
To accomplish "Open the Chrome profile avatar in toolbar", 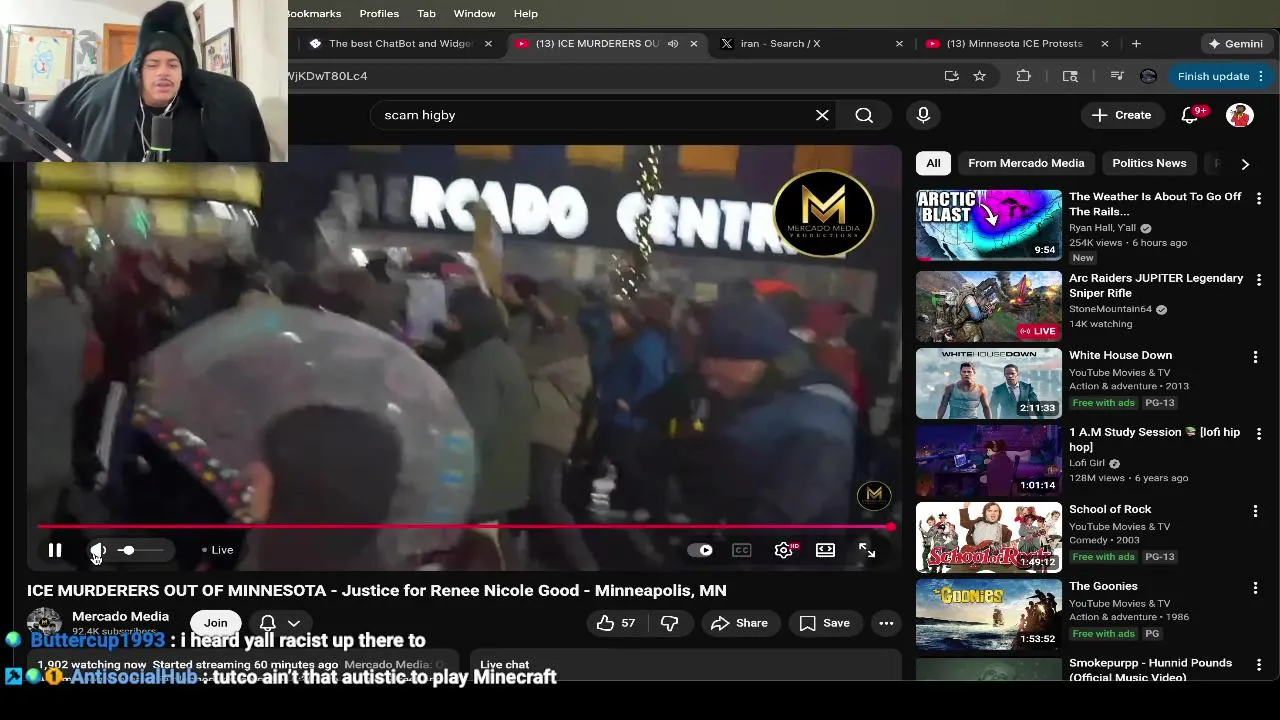I will pyautogui.click(x=1148, y=76).
